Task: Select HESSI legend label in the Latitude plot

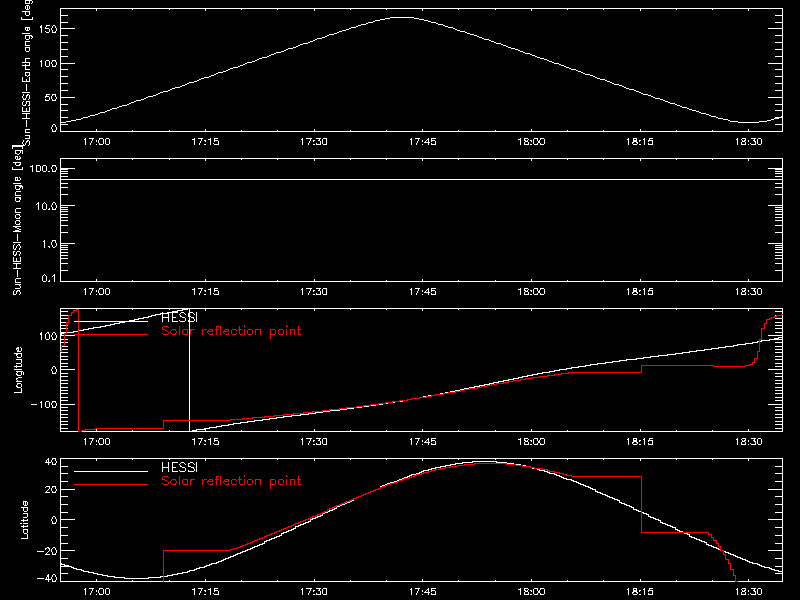Action: [179, 467]
